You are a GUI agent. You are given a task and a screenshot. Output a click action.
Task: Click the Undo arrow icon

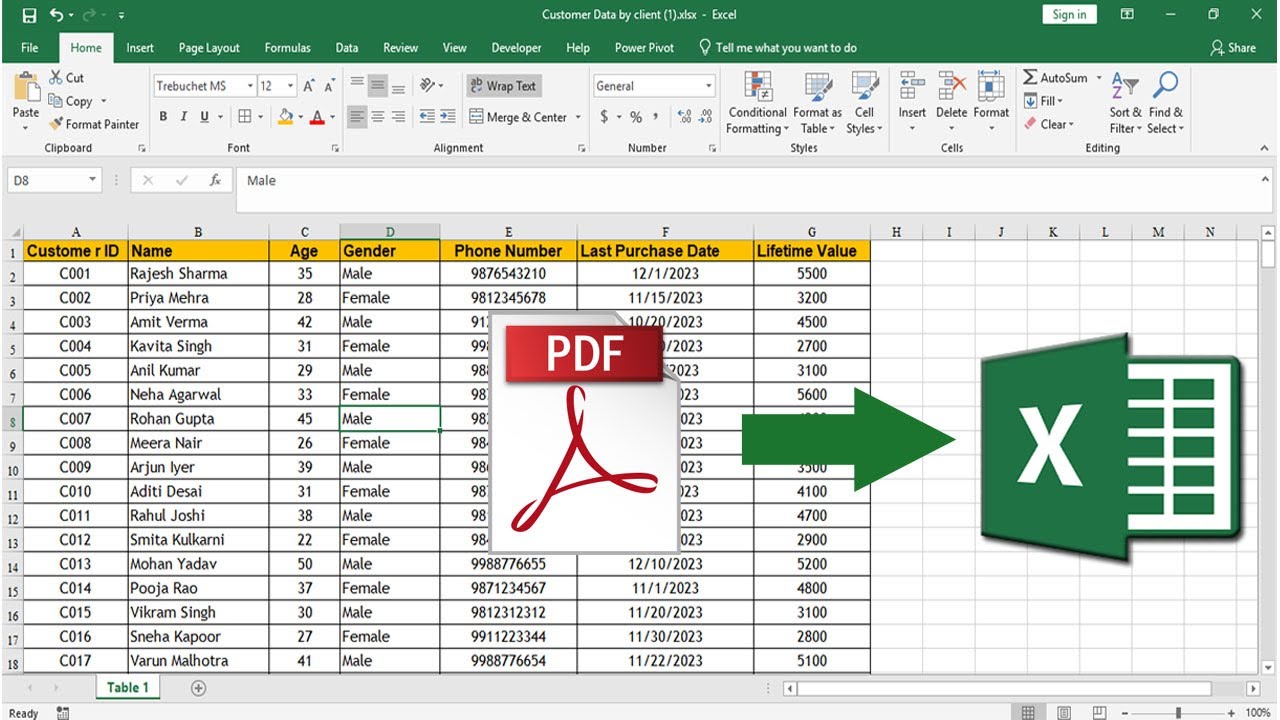[56, 15]
